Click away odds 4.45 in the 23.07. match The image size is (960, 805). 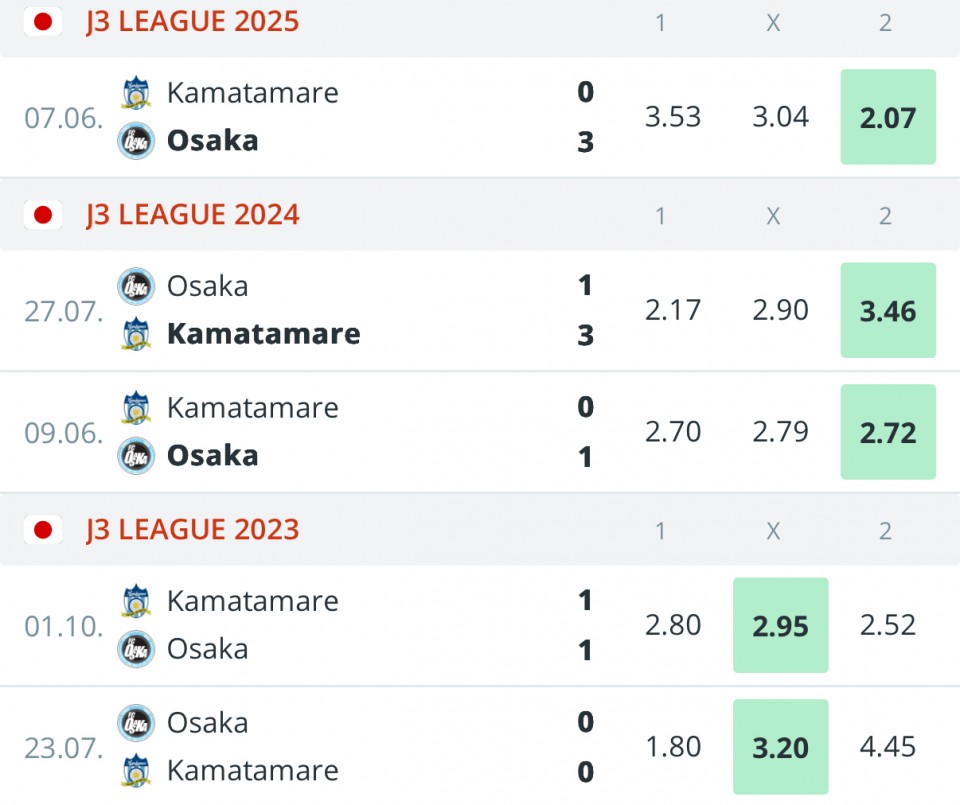coord(888,747)
